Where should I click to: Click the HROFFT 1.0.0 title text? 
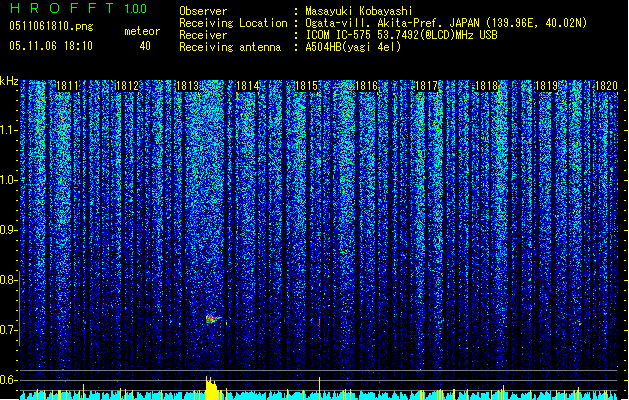[x=79, y=8]
